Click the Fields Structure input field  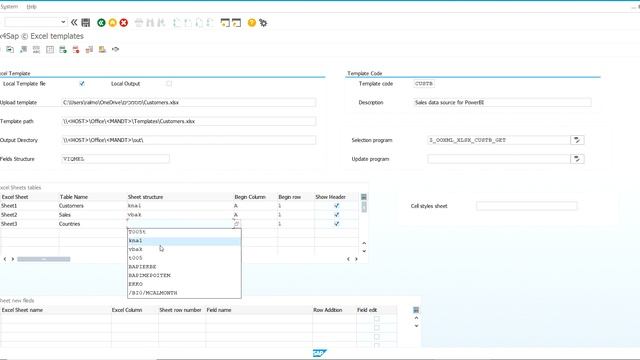tap(115, 159)
